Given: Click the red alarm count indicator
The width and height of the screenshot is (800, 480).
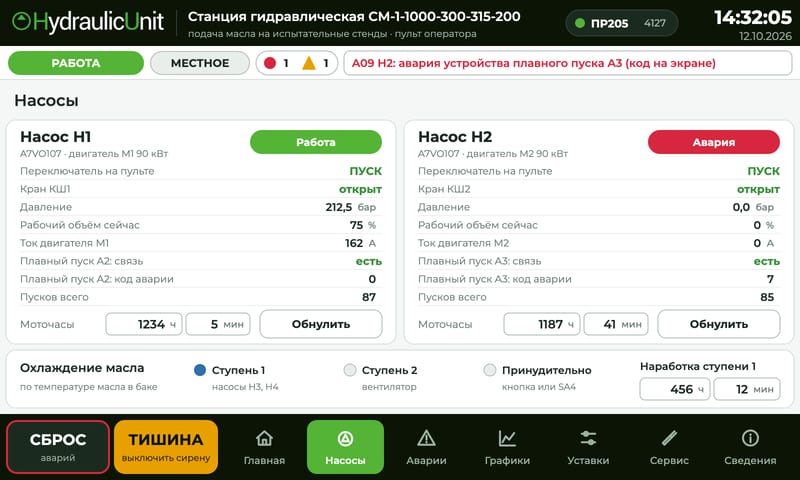Looking at the screenshot, I should click(x=270, y=63).
